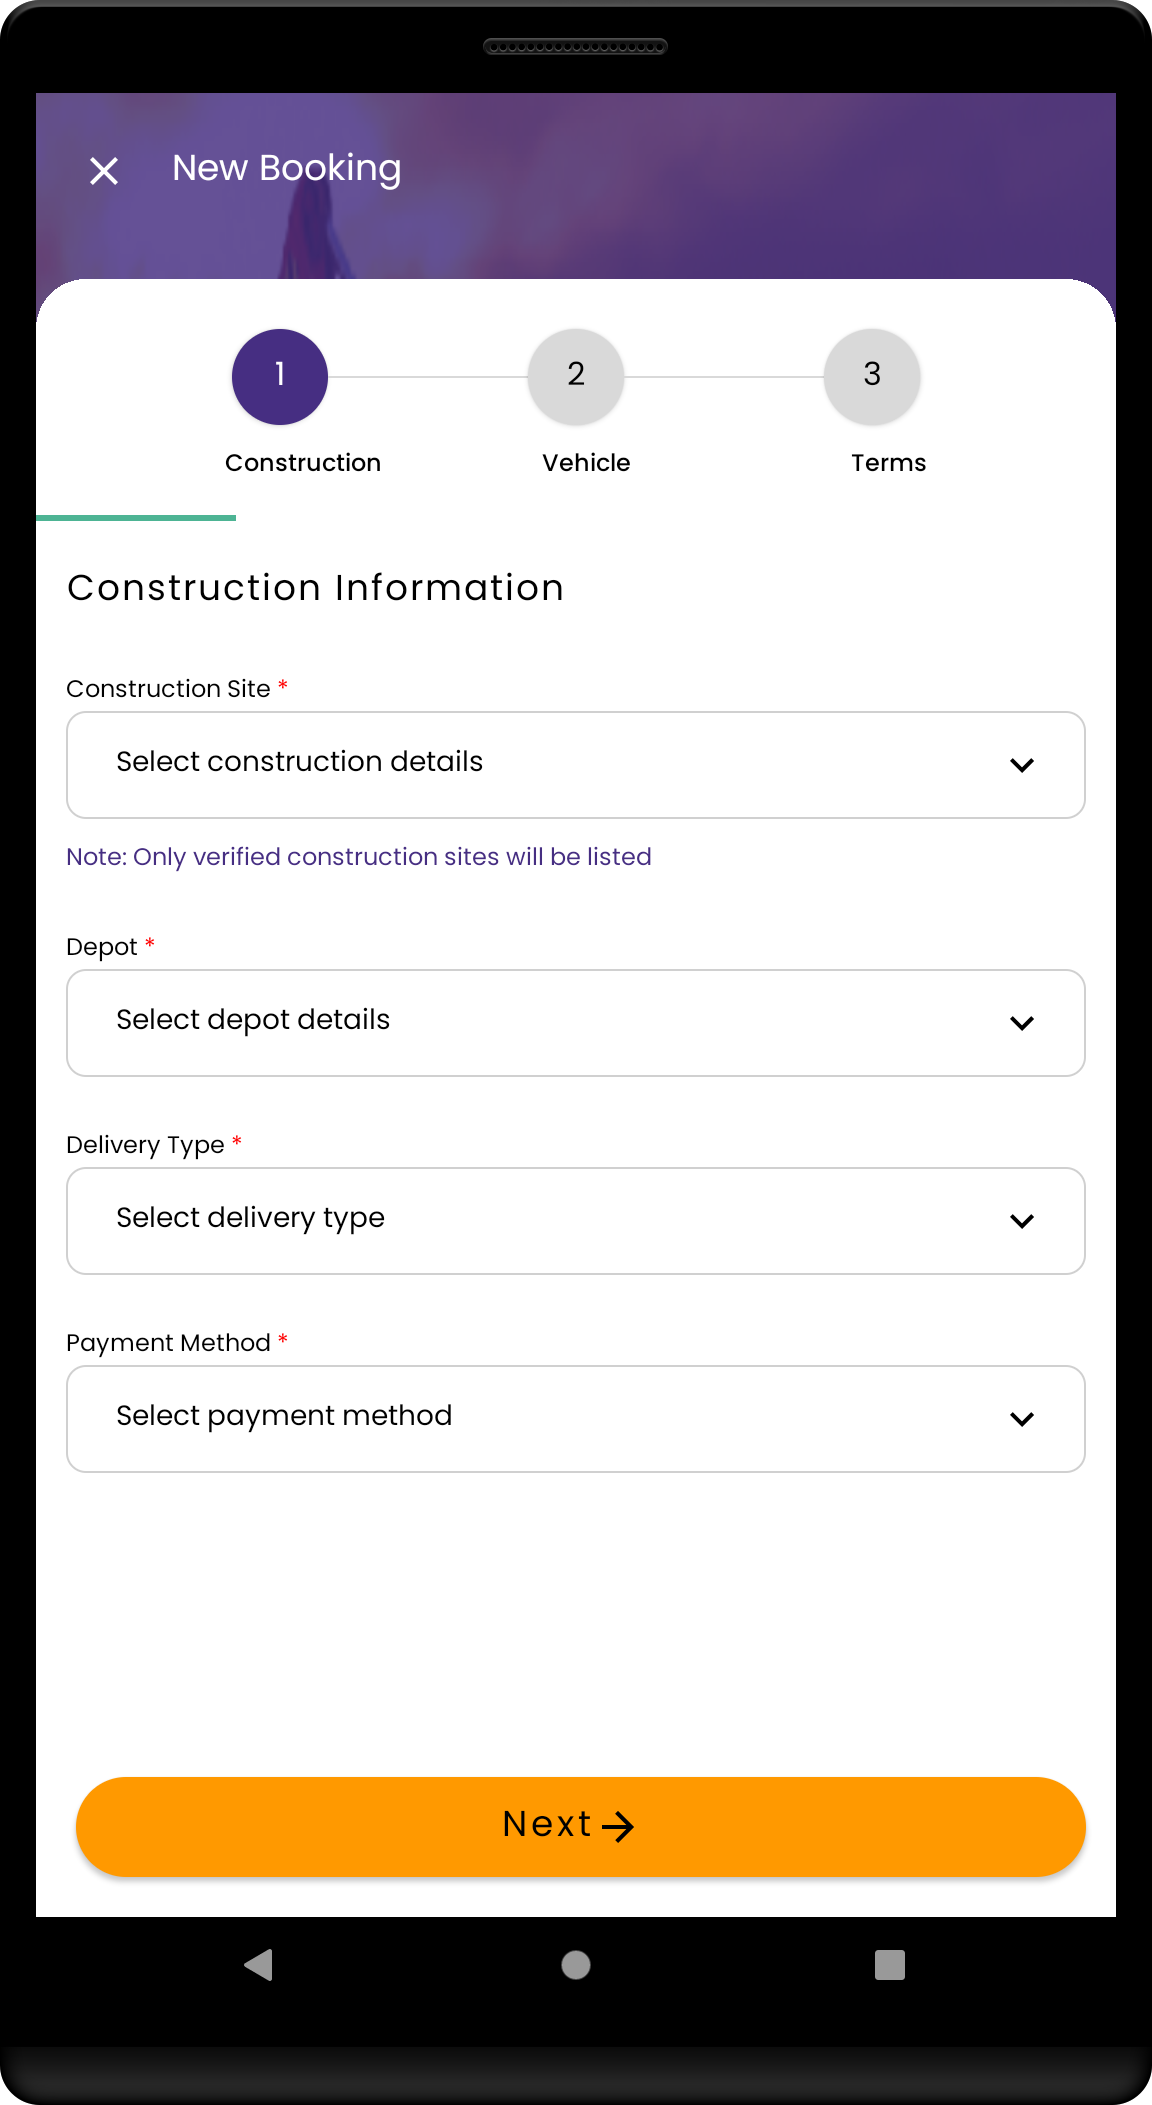Select the Construction step label
Image resolution: width=1152 pixels, height=2105 pixels.
(303, 463)
